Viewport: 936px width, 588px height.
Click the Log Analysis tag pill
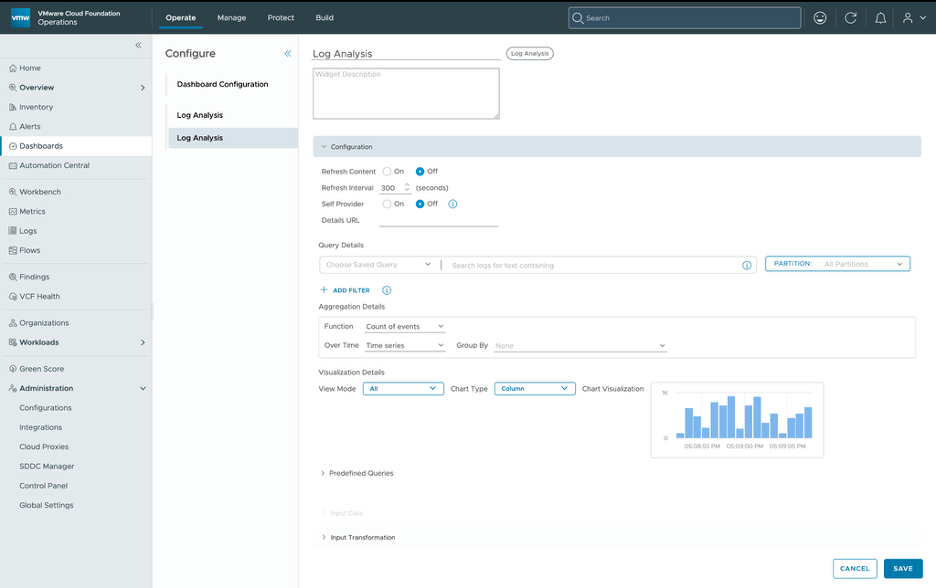529,54
